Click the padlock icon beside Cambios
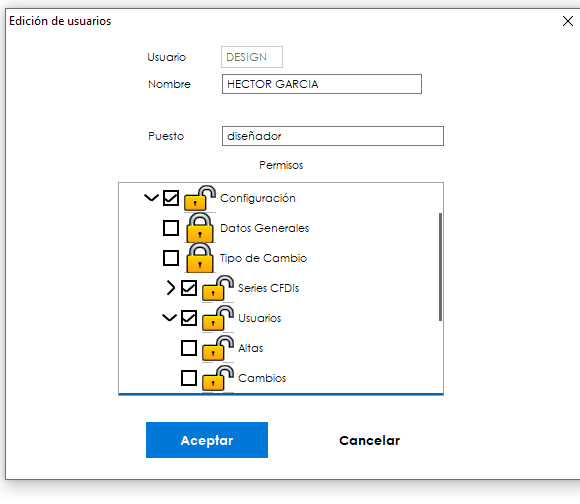The height and width of the screenshot is (504, 580). [218, 378]
